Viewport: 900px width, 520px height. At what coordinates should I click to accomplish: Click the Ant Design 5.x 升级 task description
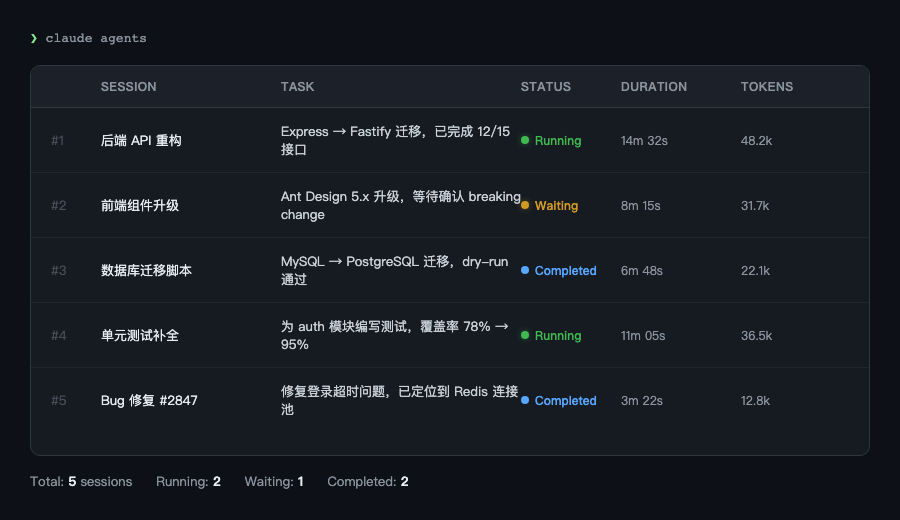401,205
